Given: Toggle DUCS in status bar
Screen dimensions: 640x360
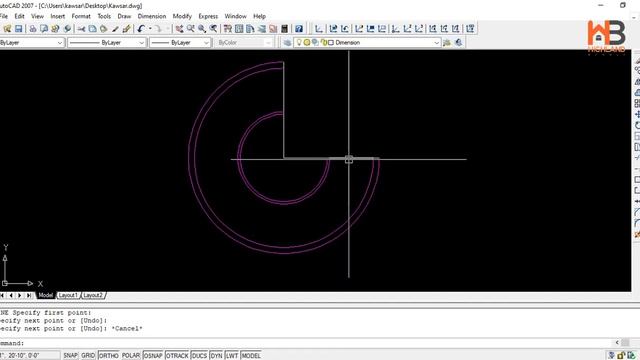Looking at the screenshot, I should tap(199, 356).
